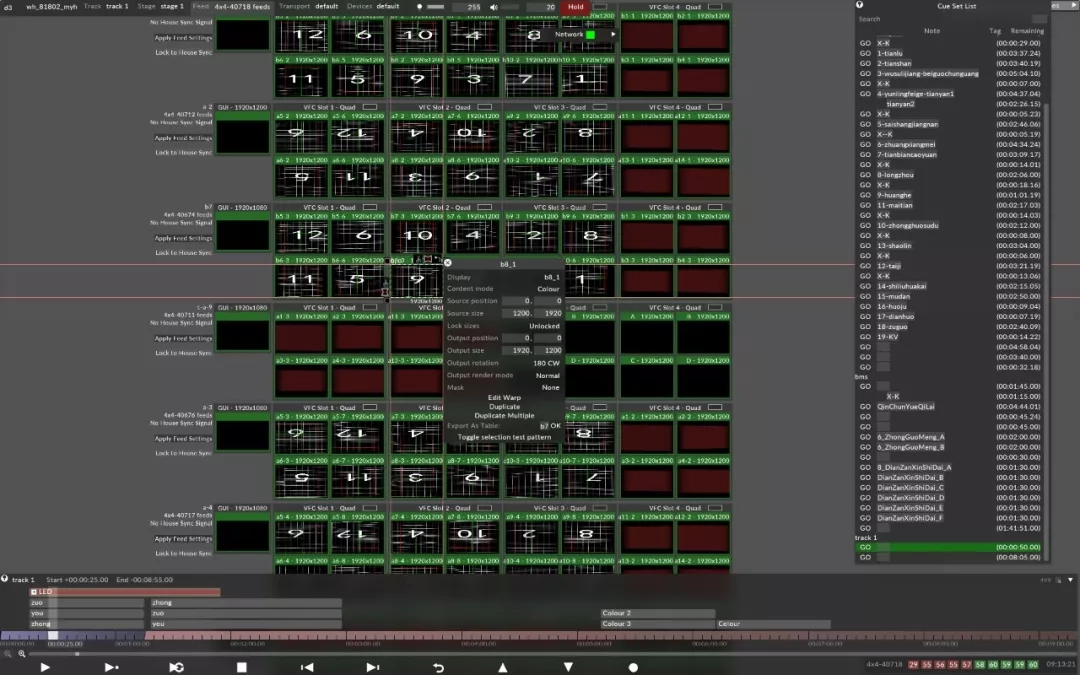Toggle VFC Slot 4 box in a 2 row
1080x675 pixels.
[x=715, y=107]
